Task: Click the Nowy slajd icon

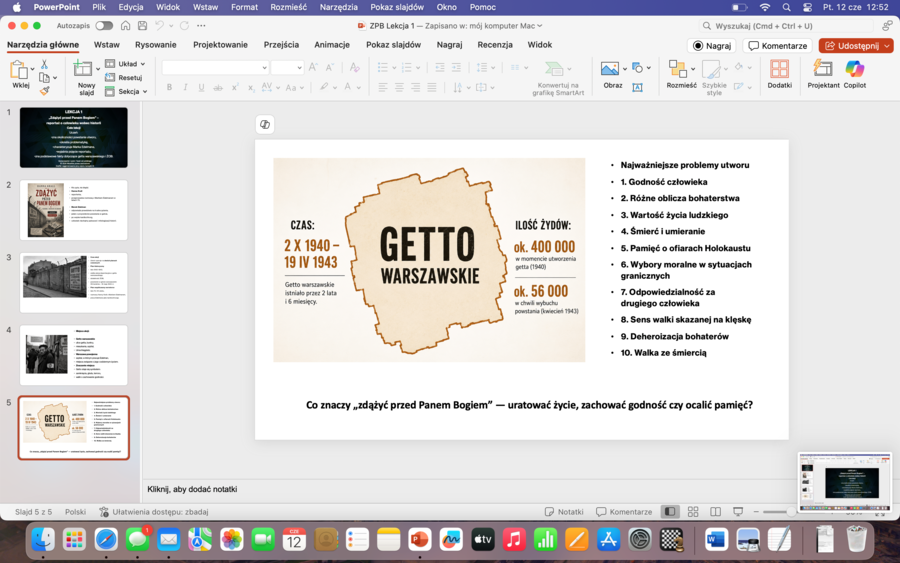Action: [x=83, y=69]
